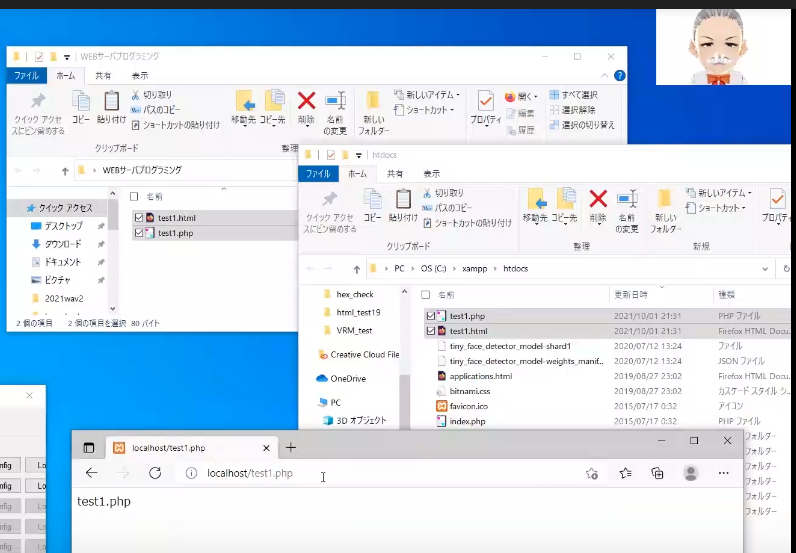Click xampp in htdocs breadcrumb path
The height and width of the screenshot is (553, 796).
[475, 269]
